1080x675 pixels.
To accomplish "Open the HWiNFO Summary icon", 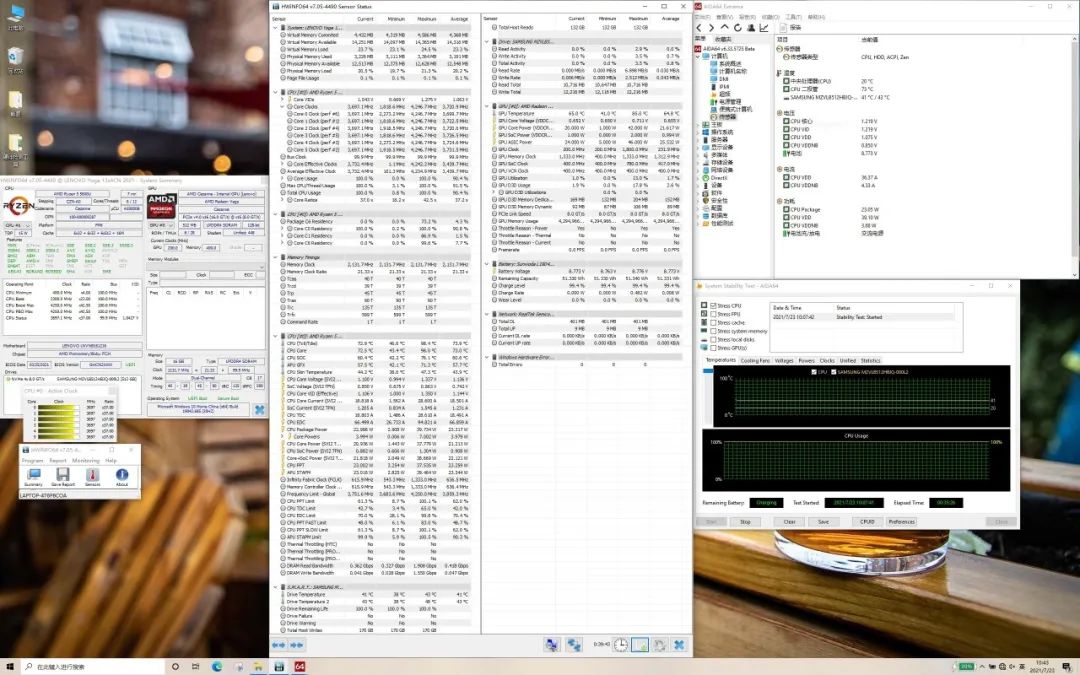I will coord(33,474).
